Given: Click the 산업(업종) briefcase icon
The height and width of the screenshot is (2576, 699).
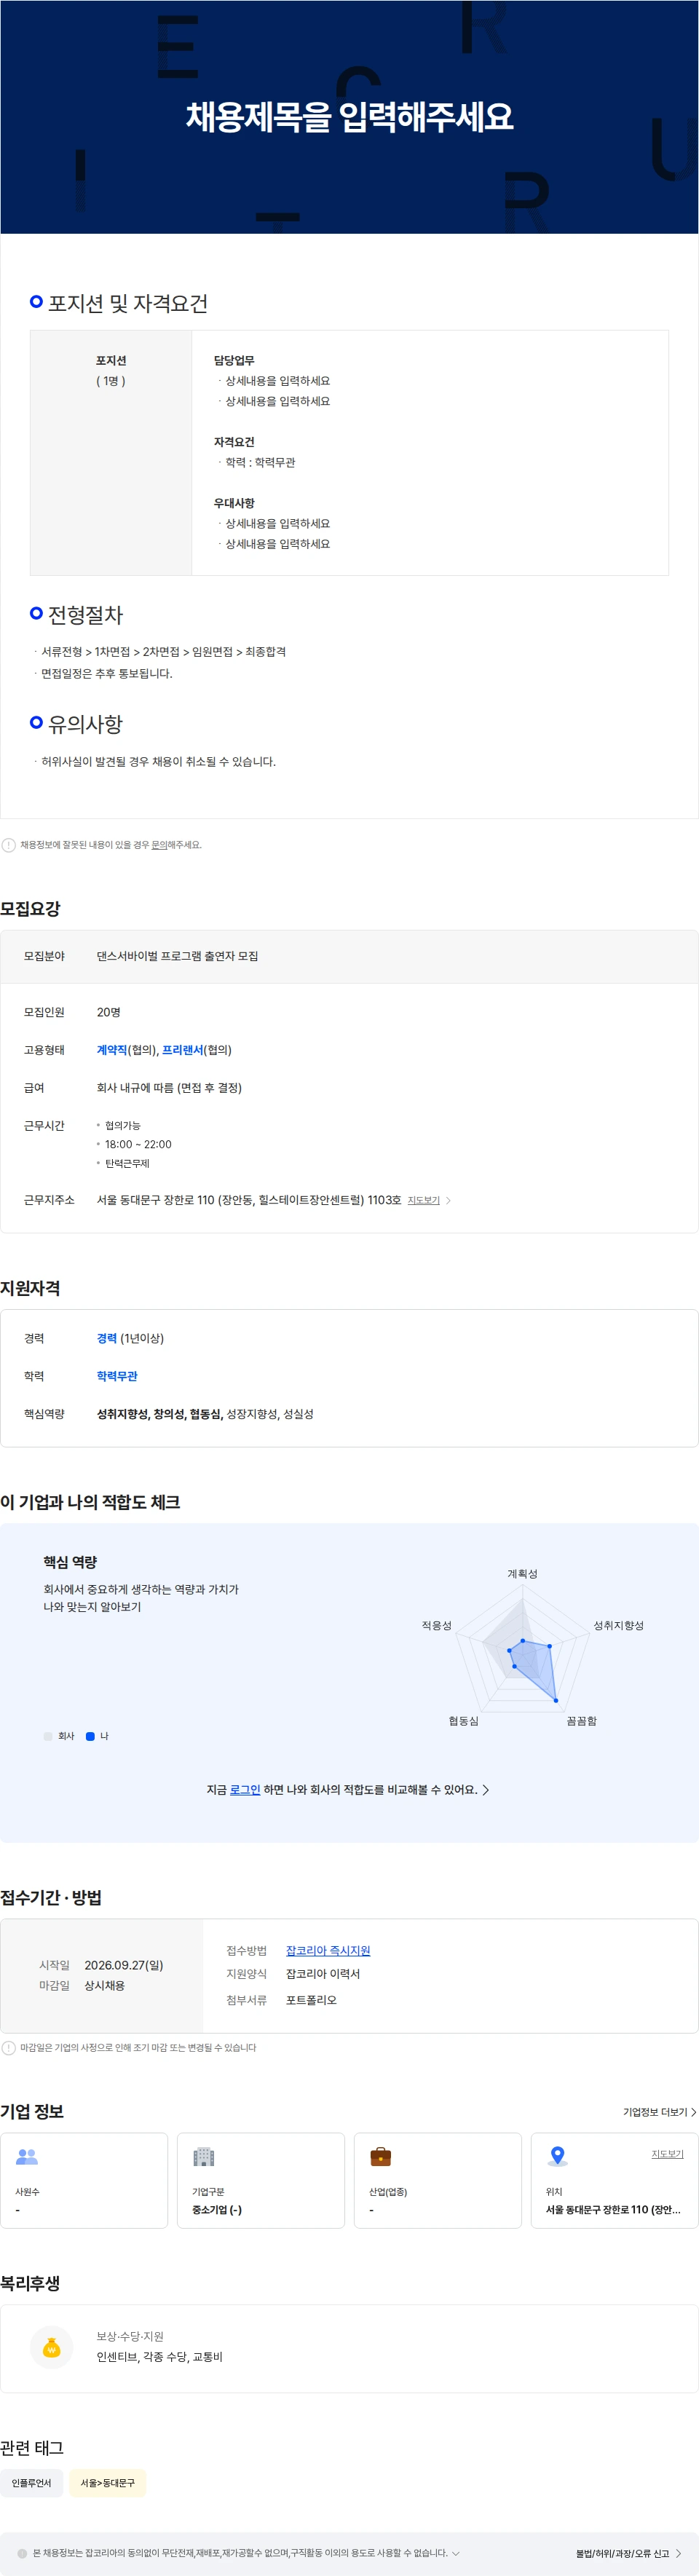Looking at the screenshot, I should coord(381,2157).
